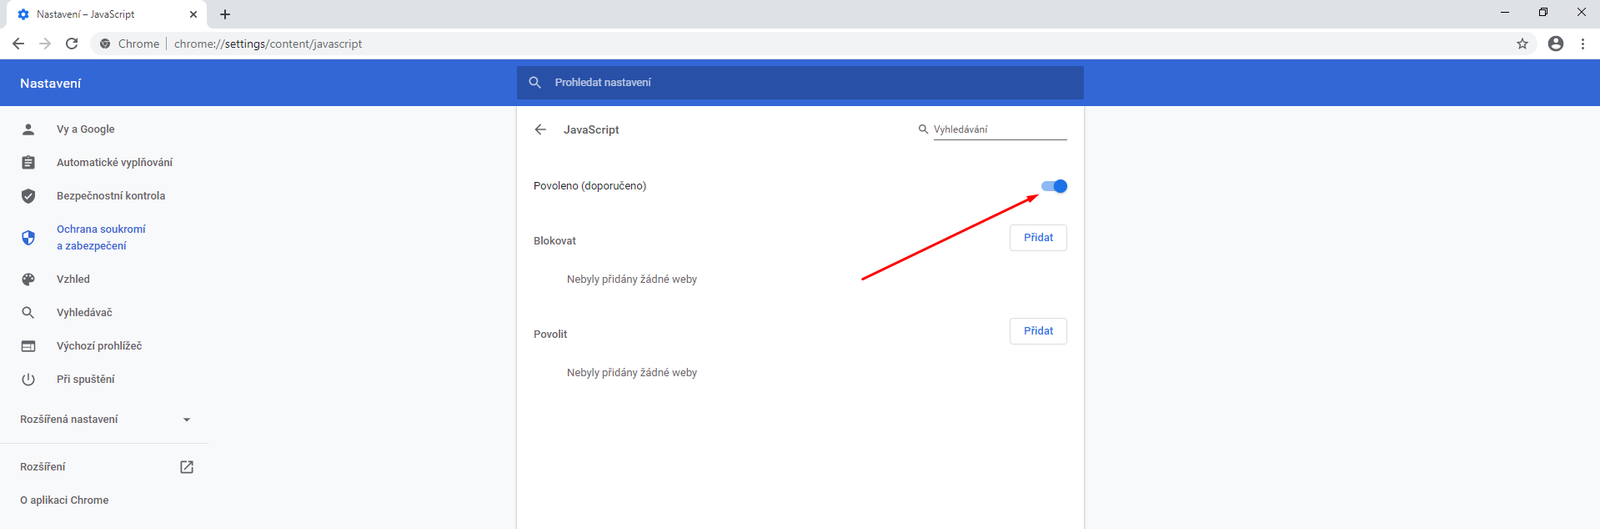Open new tab with plus icon
This screenshot has width=1600, height=529.
pos(225,15)
